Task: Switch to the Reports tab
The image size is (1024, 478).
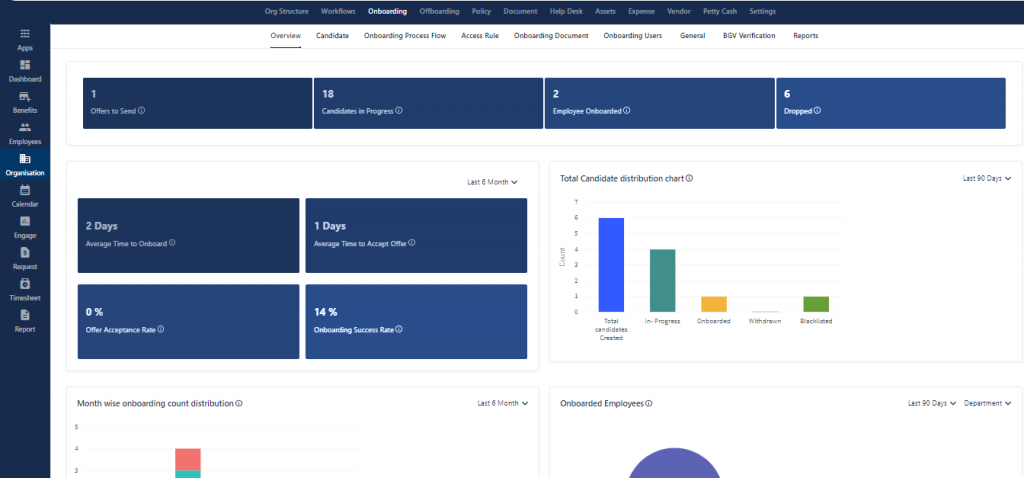Action: coord(805,36)
